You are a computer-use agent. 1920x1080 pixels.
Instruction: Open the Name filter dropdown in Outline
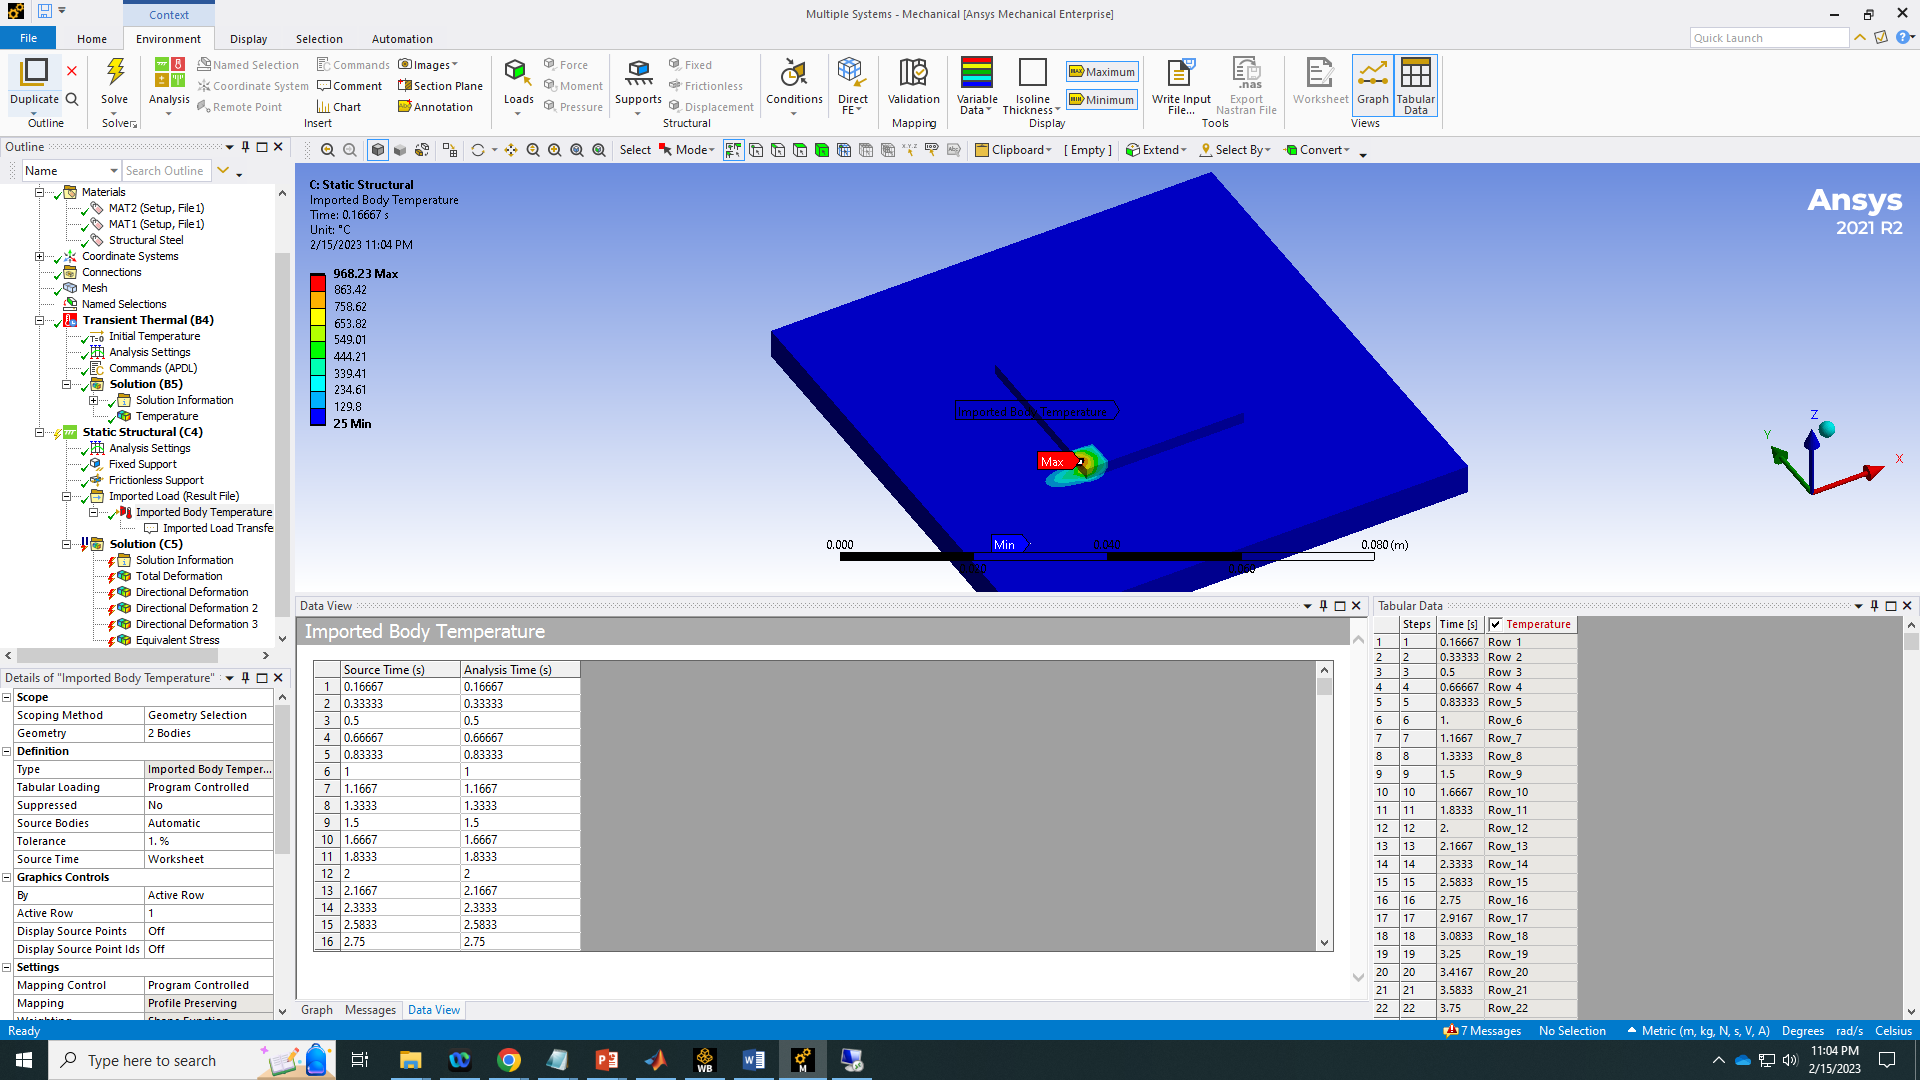point(71,171)
